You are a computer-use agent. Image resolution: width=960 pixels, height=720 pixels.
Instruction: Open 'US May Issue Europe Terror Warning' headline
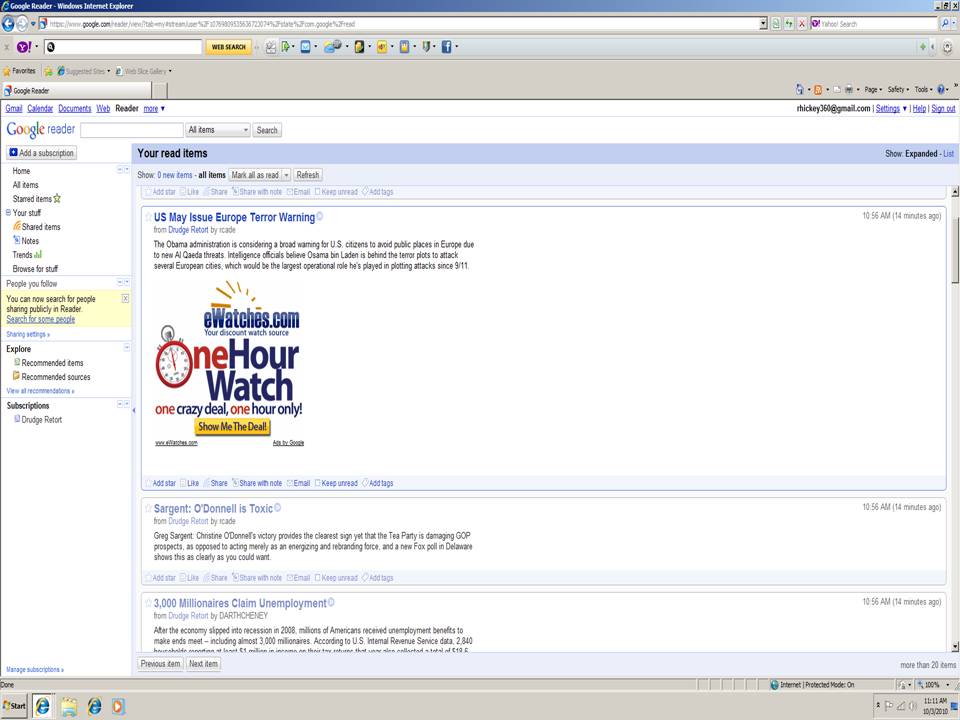click(x=234, y=217)
